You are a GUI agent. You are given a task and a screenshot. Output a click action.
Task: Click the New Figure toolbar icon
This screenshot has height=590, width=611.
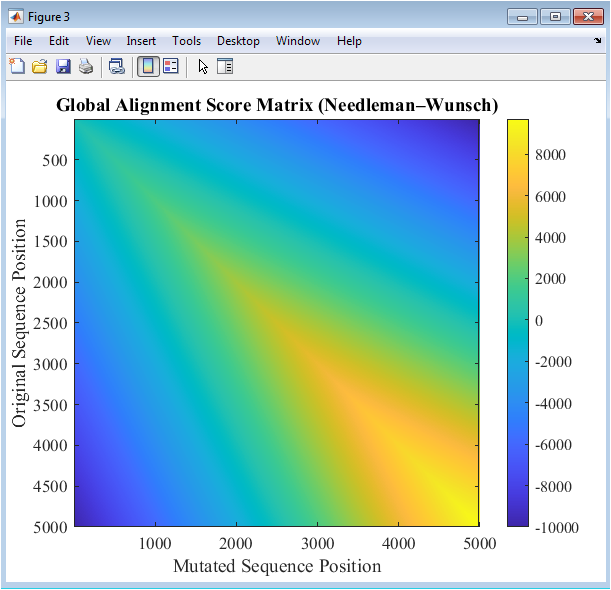pyautogui.click(x=17, y=67)
